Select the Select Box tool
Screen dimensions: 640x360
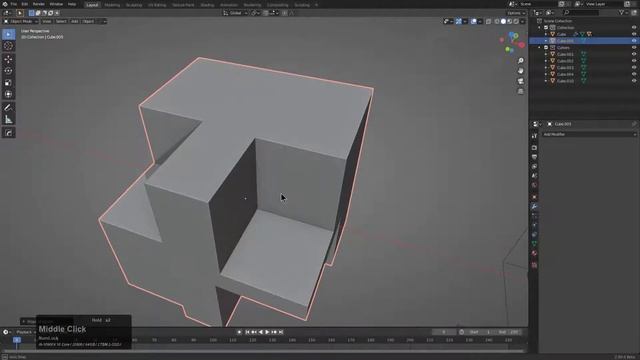pyautogui.click(x=8, y=34)
